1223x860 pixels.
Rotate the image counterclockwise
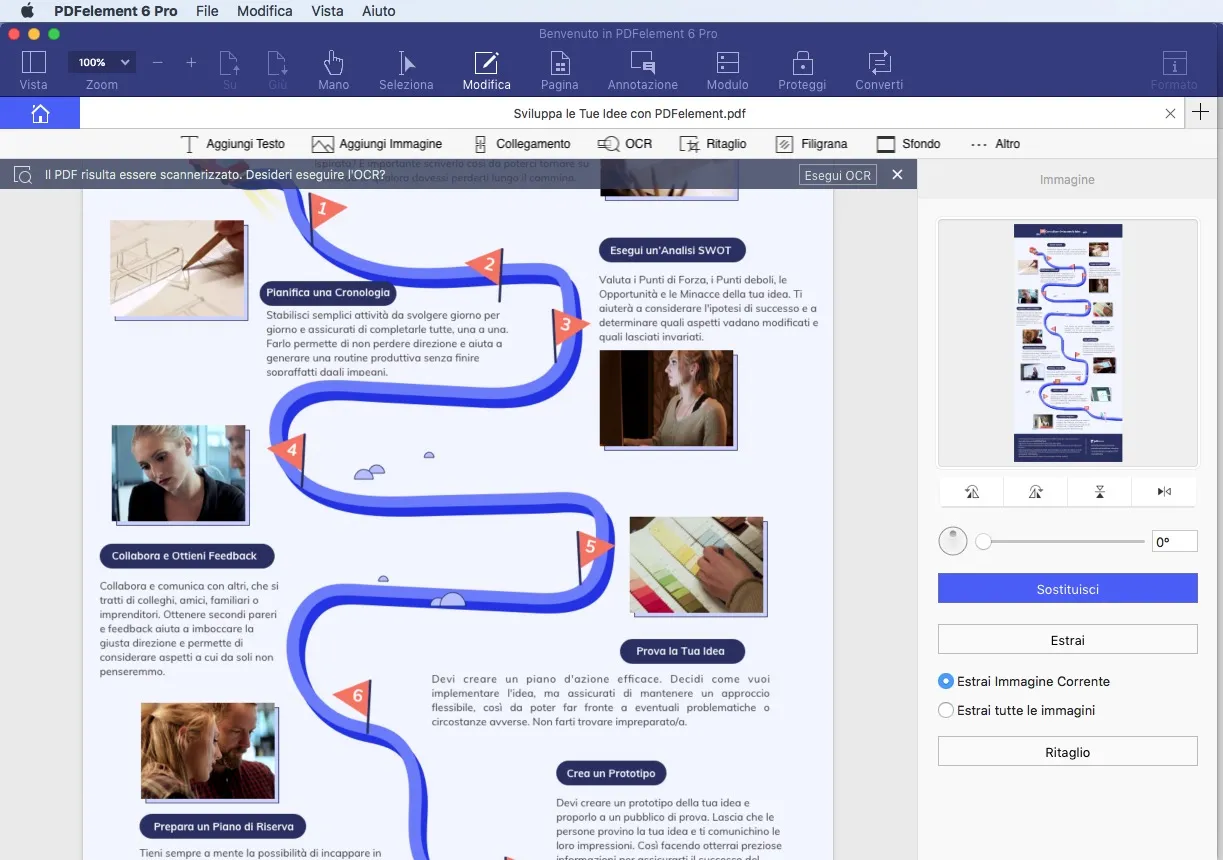[970, 491]
